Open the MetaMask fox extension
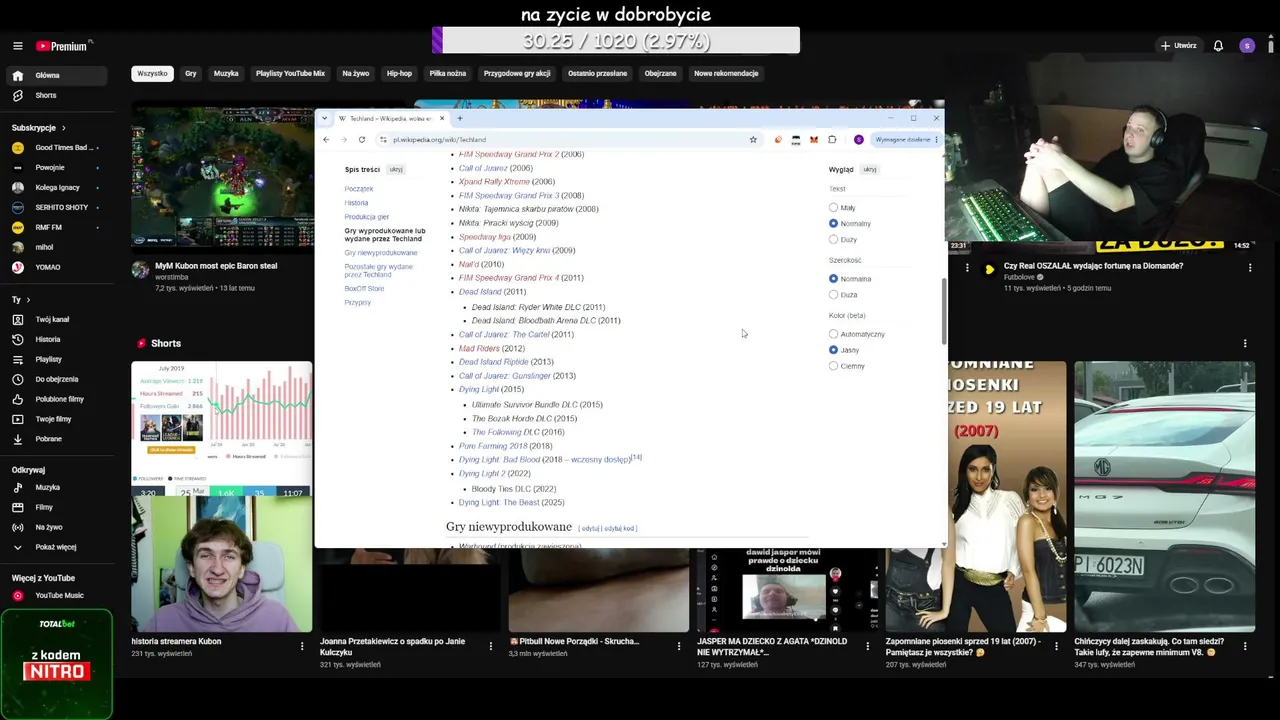 click(x=814, y=140)
